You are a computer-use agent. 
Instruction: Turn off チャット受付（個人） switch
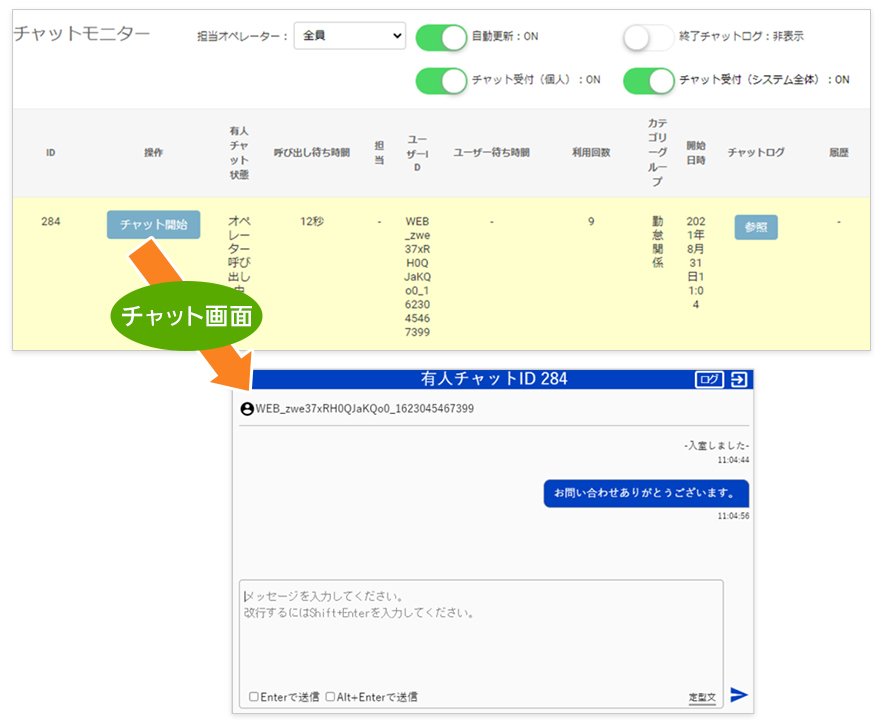pos(444,82)
